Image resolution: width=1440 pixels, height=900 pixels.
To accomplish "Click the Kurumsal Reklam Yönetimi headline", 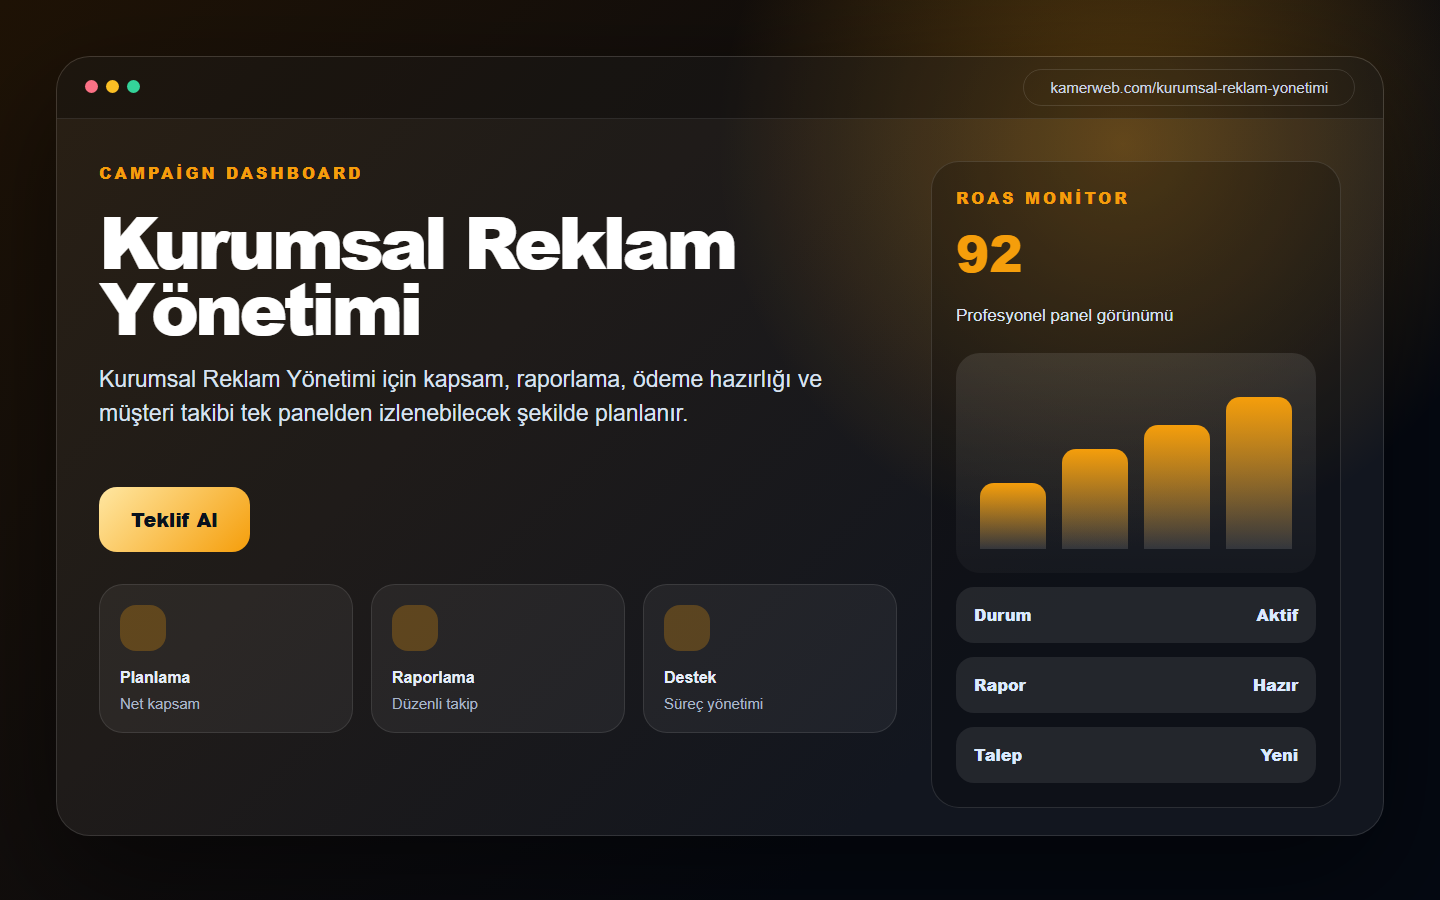I will 418,277.
